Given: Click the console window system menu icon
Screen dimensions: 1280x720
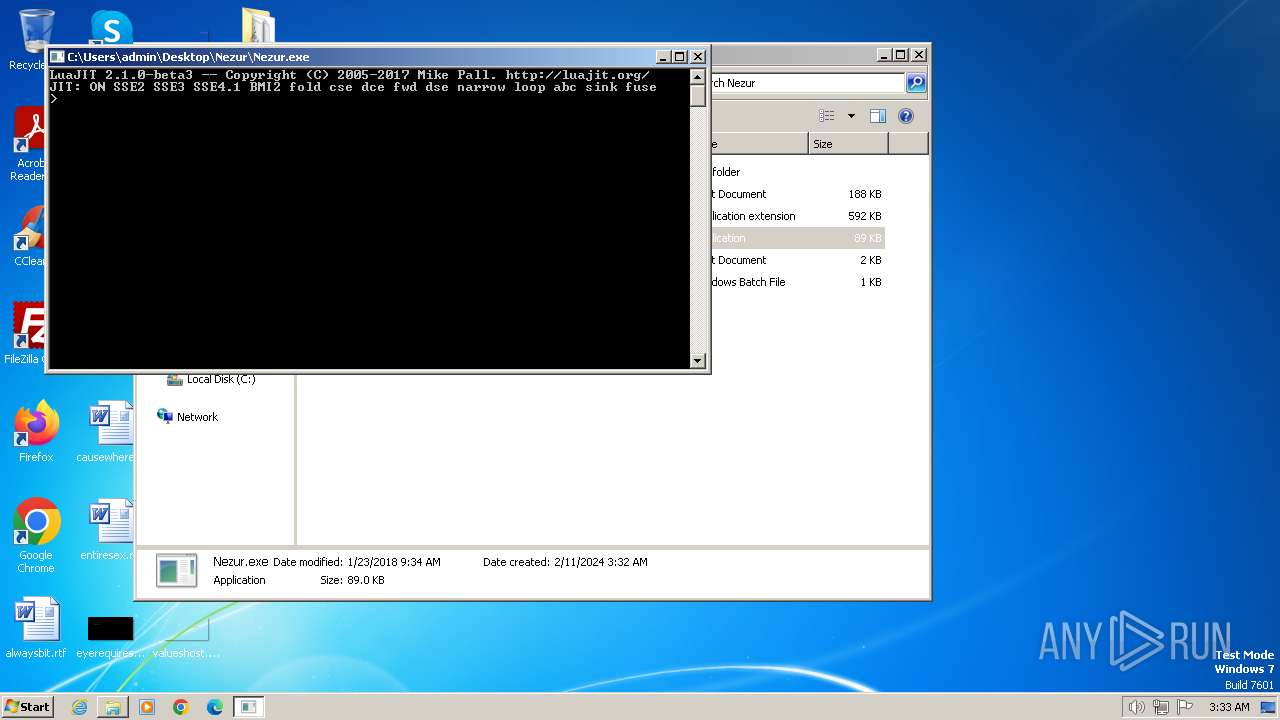Looking at the screenshot, I should point(57,57).
